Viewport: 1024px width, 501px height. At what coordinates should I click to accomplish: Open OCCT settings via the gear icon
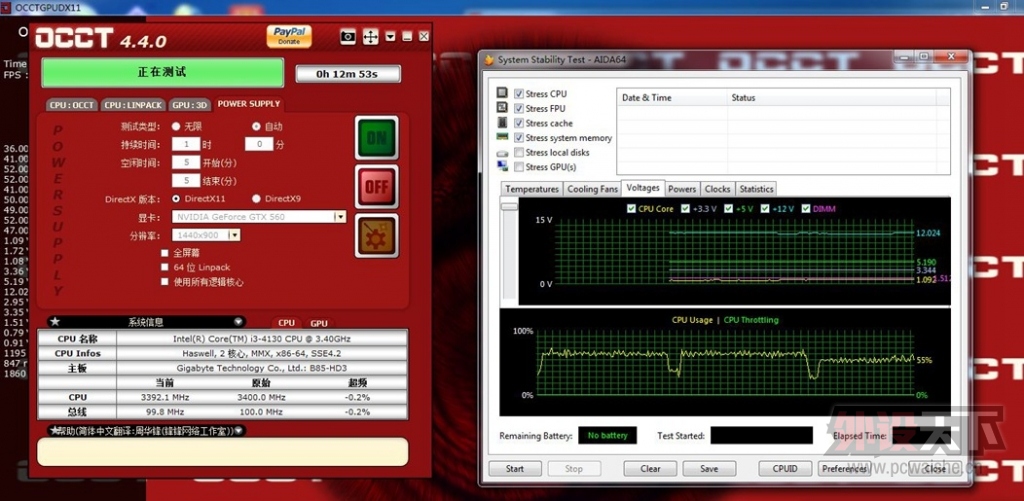pyautogui.click(x=376, y=236)
